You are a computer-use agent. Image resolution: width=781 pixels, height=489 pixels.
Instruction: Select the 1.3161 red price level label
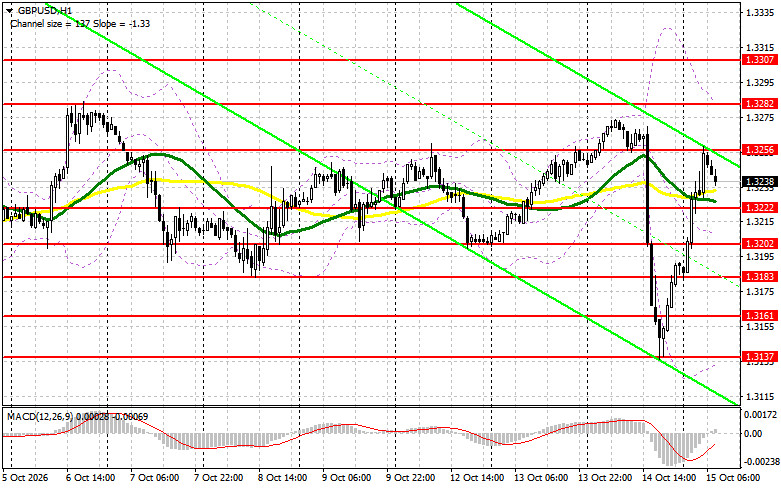pyautogui.click(x=760, y=316)
